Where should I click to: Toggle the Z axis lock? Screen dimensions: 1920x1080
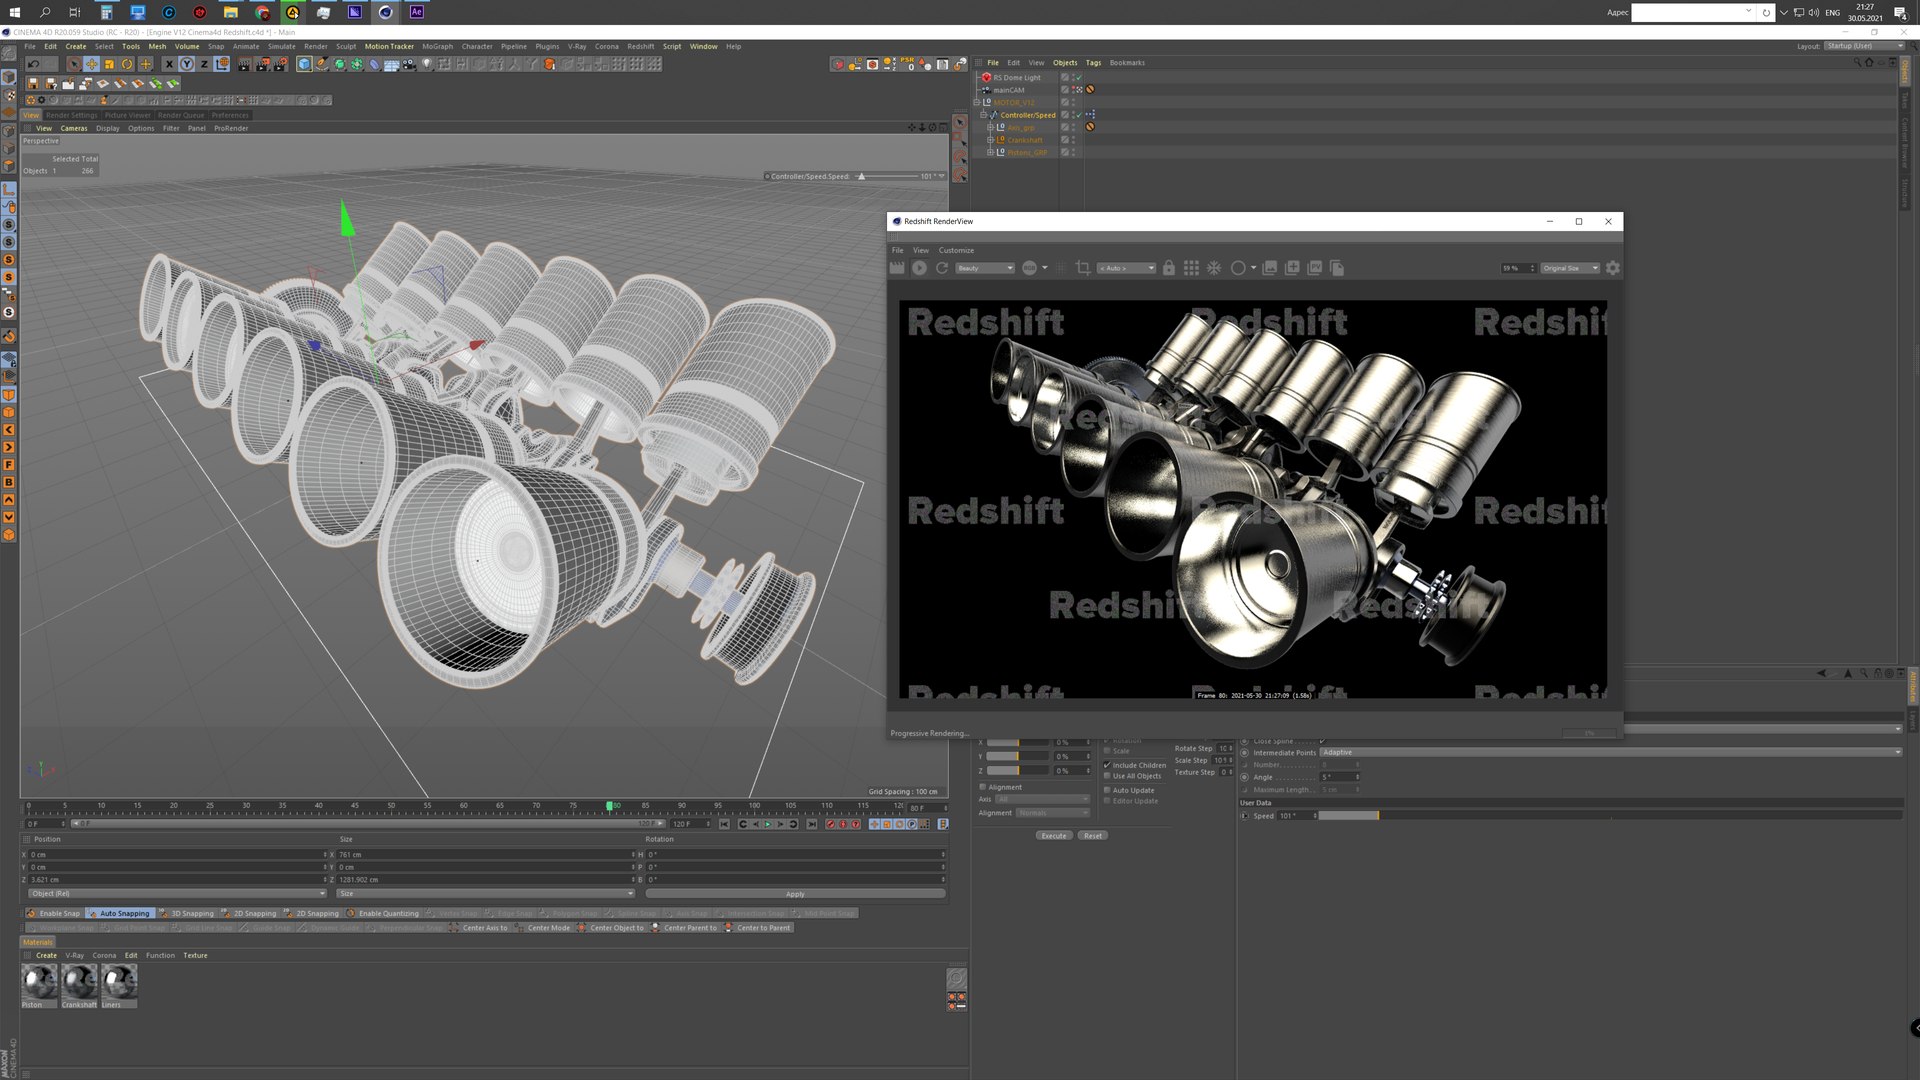coord(204,64)
